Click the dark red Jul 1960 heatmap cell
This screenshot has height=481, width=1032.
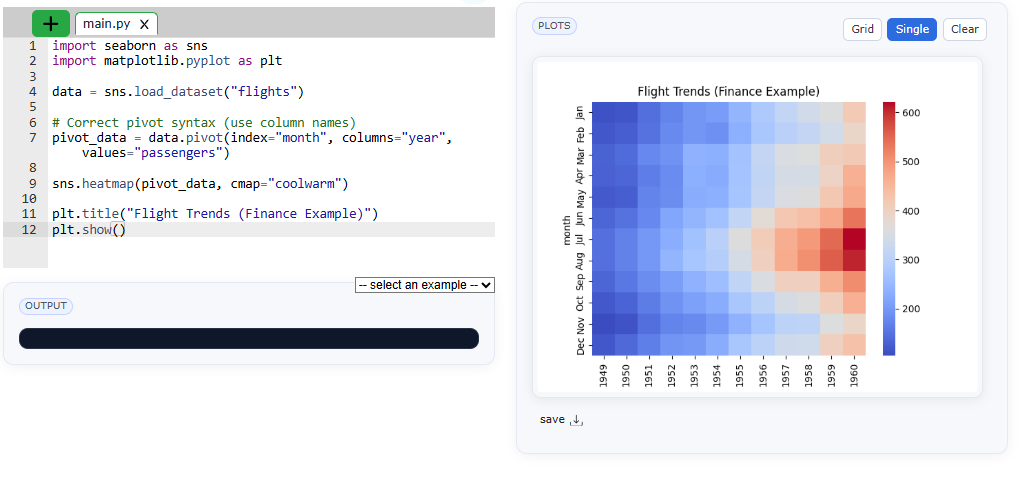[x=853, y=238]
